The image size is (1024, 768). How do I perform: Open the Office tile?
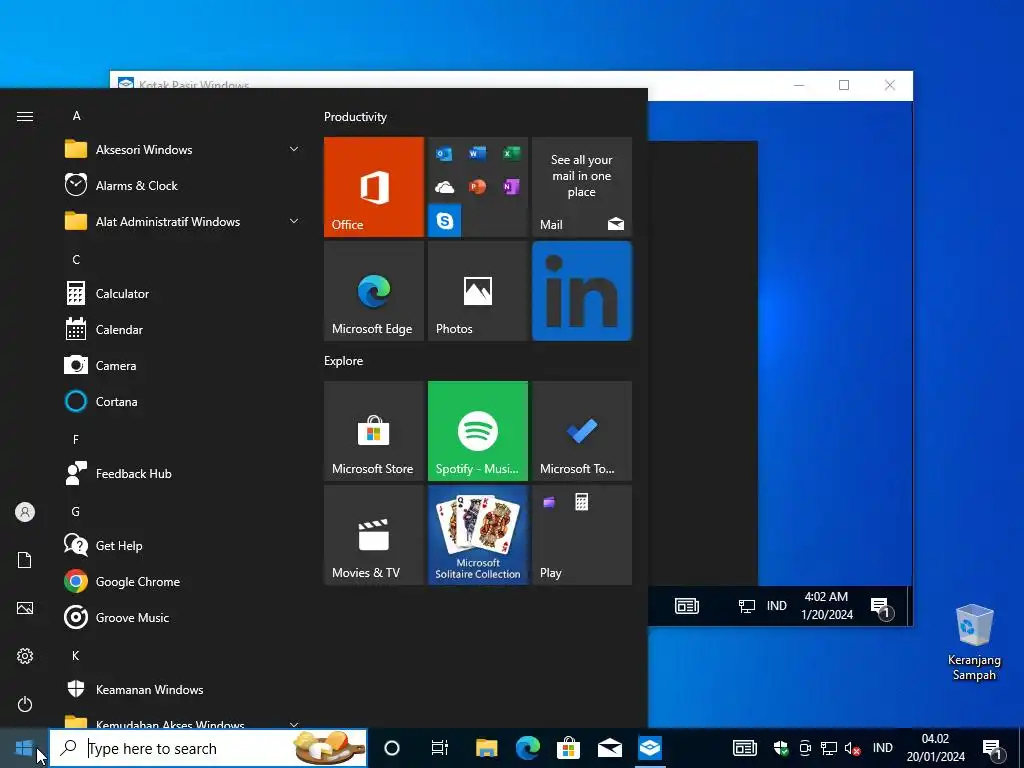(x=374, y=187)
